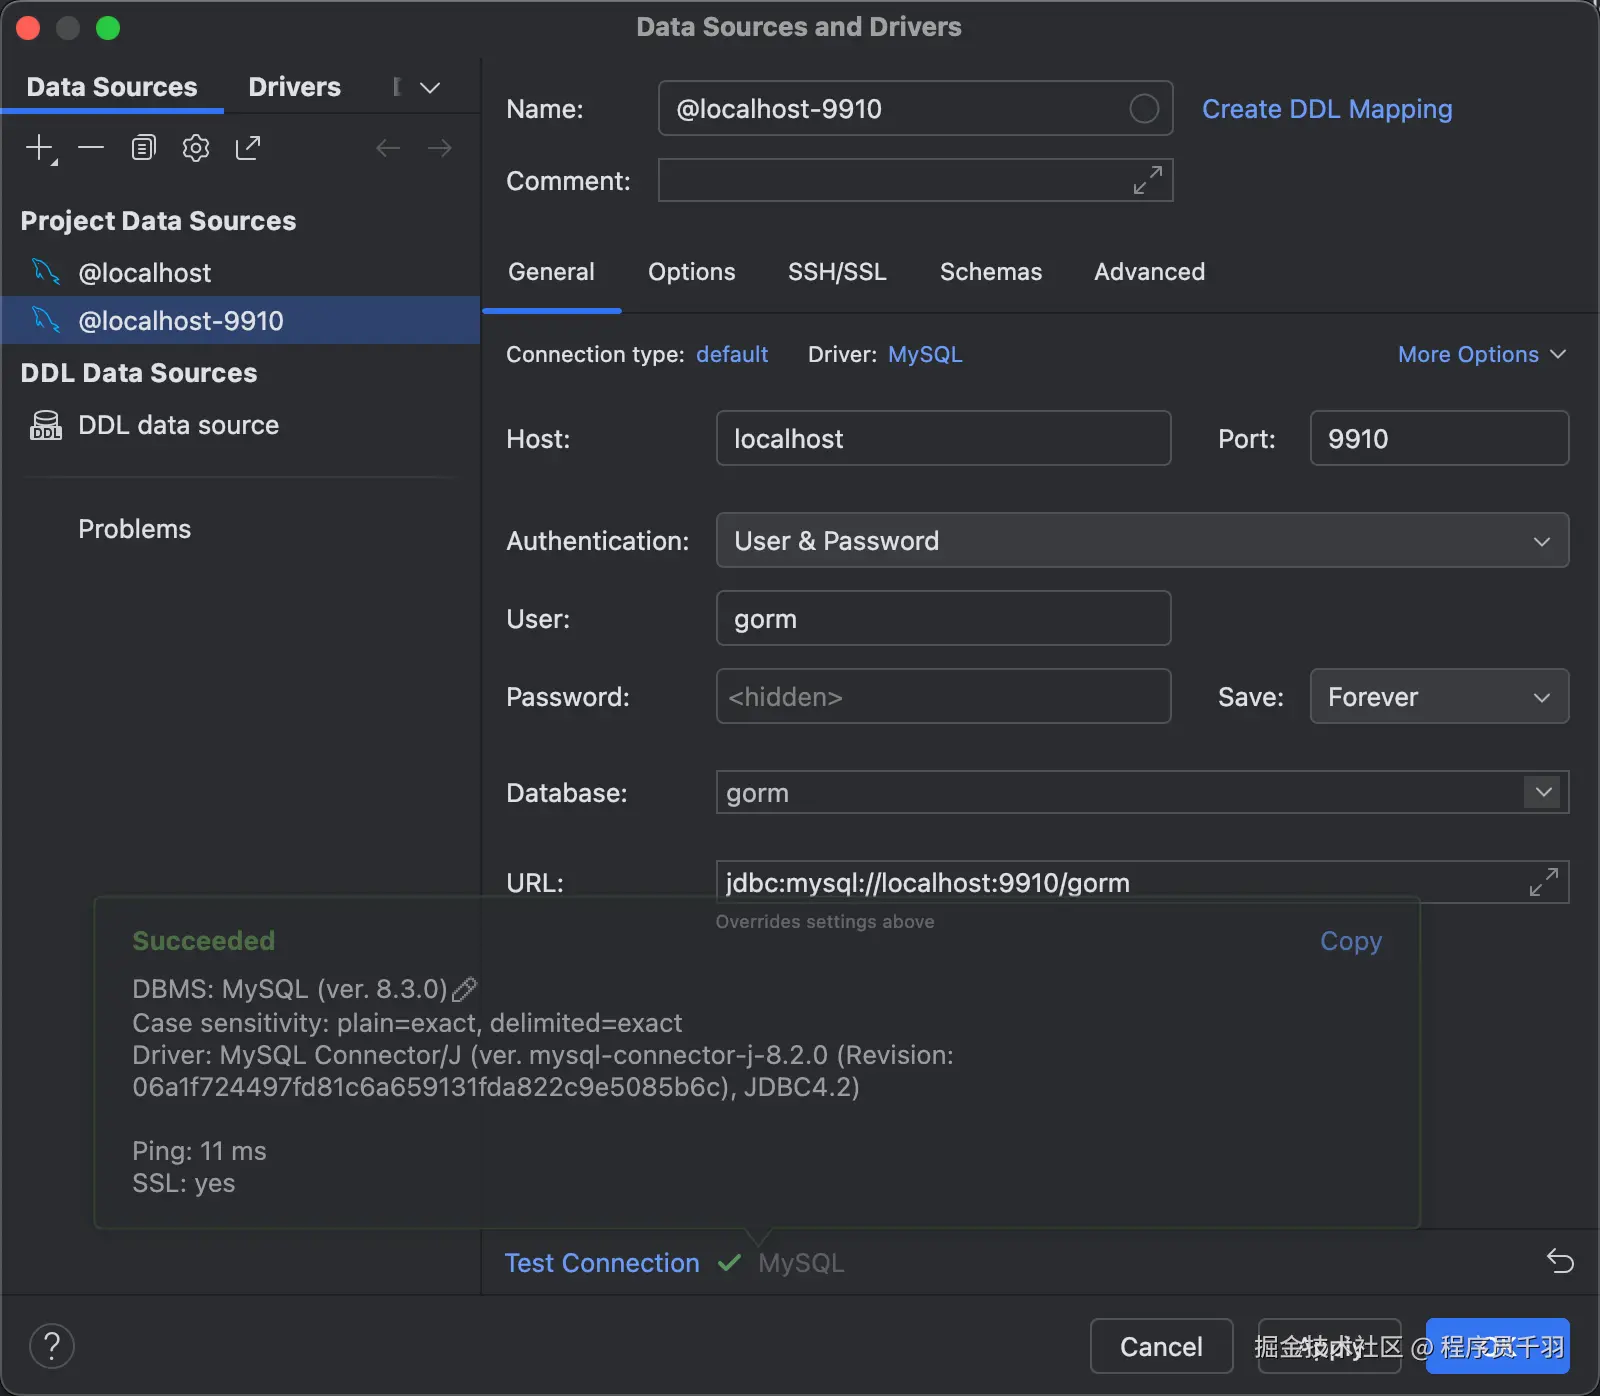This screenshot has width=1600, height=1396.
Task: Expand the URL field with arrows icon
Action: tap(1543, 882)
